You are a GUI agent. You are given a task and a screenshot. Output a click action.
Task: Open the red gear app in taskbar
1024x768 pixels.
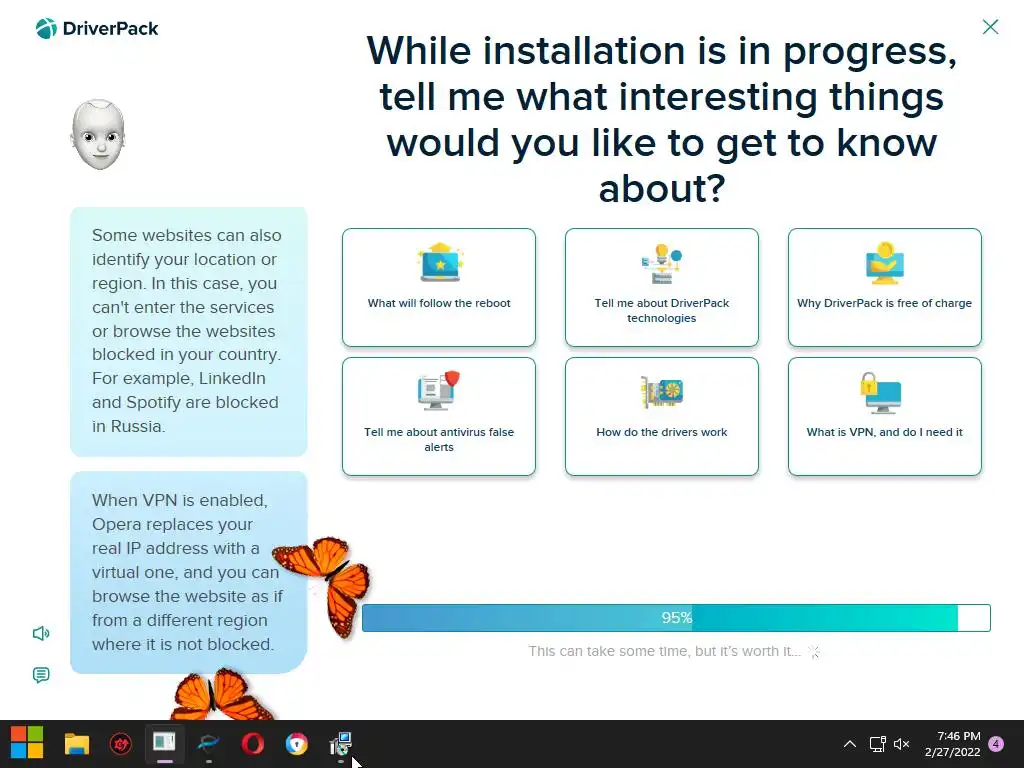point(121,744)
